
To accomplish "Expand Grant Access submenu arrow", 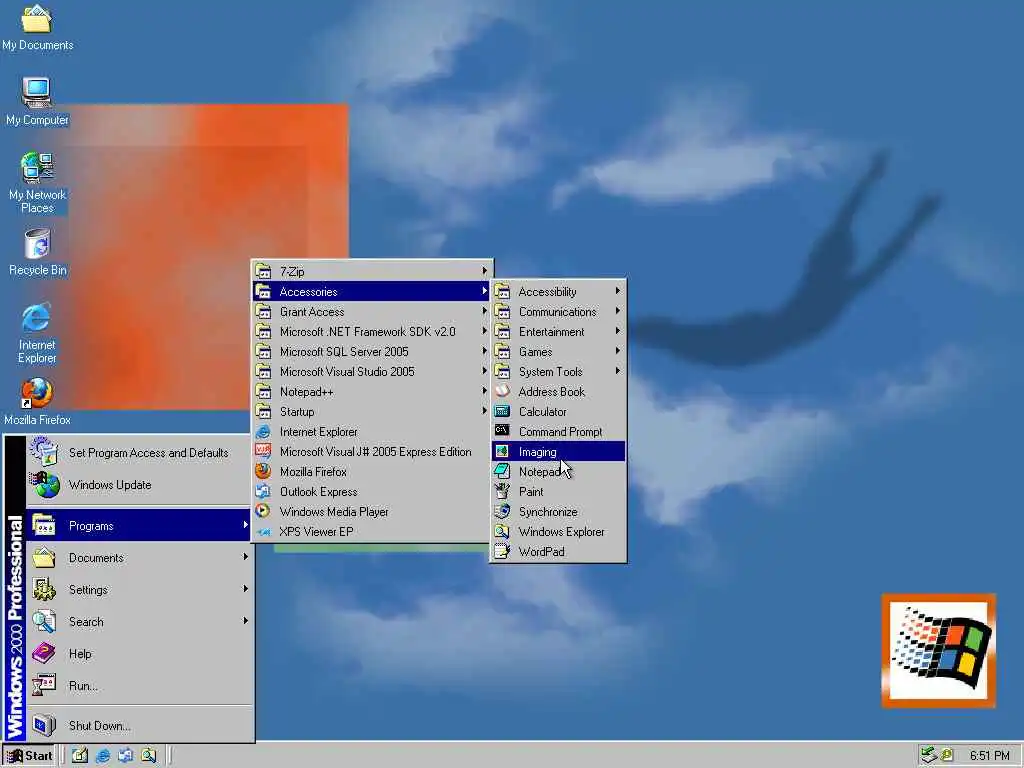I will (x=485, y=311).
